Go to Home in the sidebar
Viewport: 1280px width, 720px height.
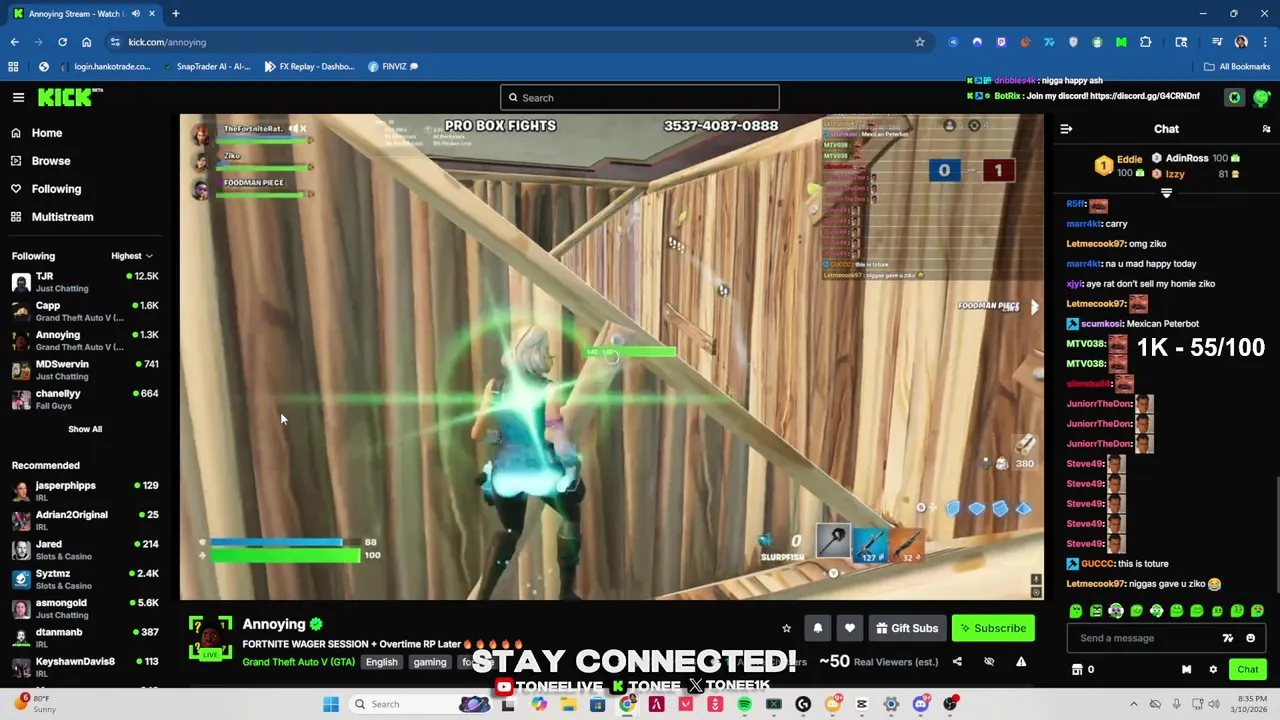tap(37, 133)
